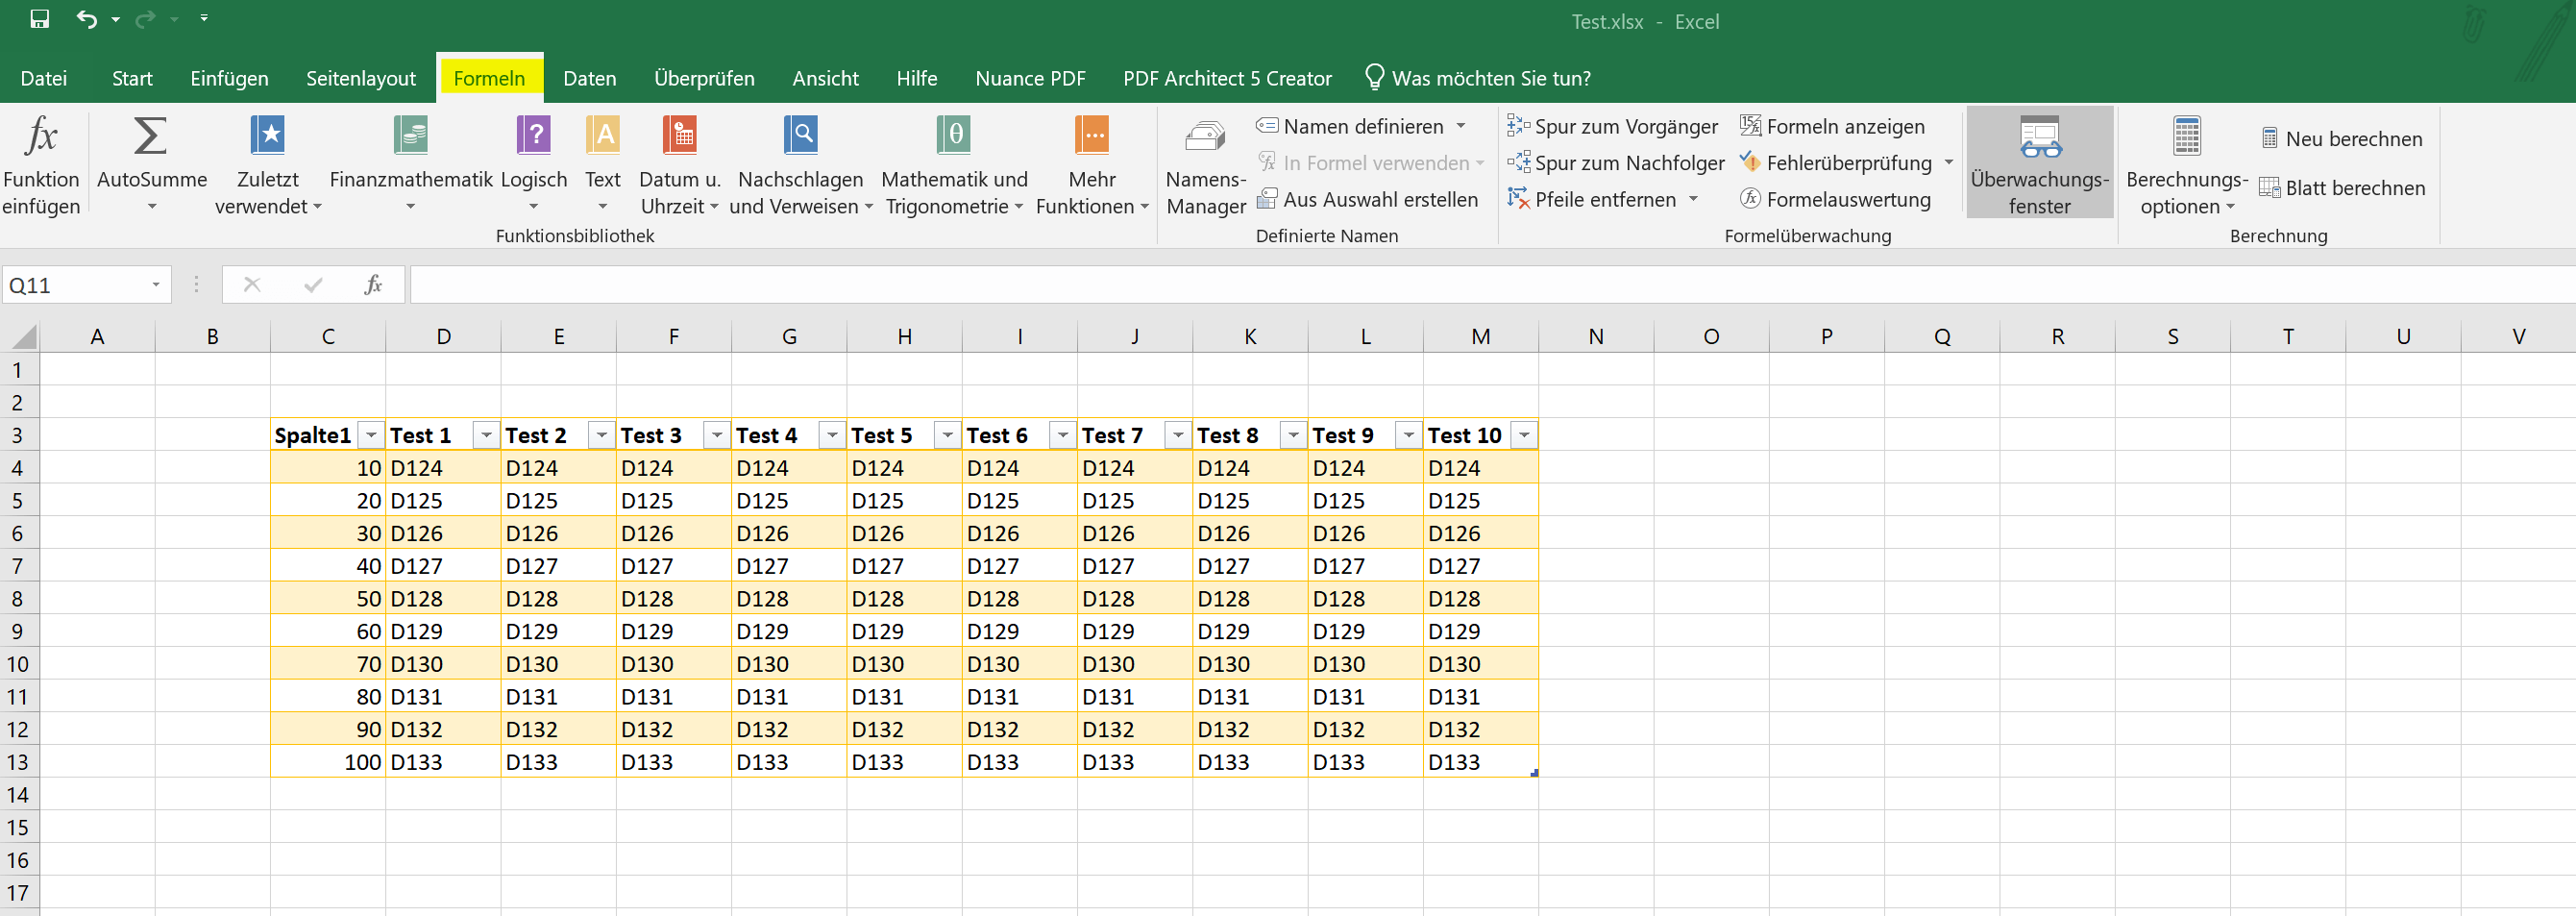Click Blatt berechnen
The width and height of the screenshot is (2576, 916).
(x=2343, y=187)
